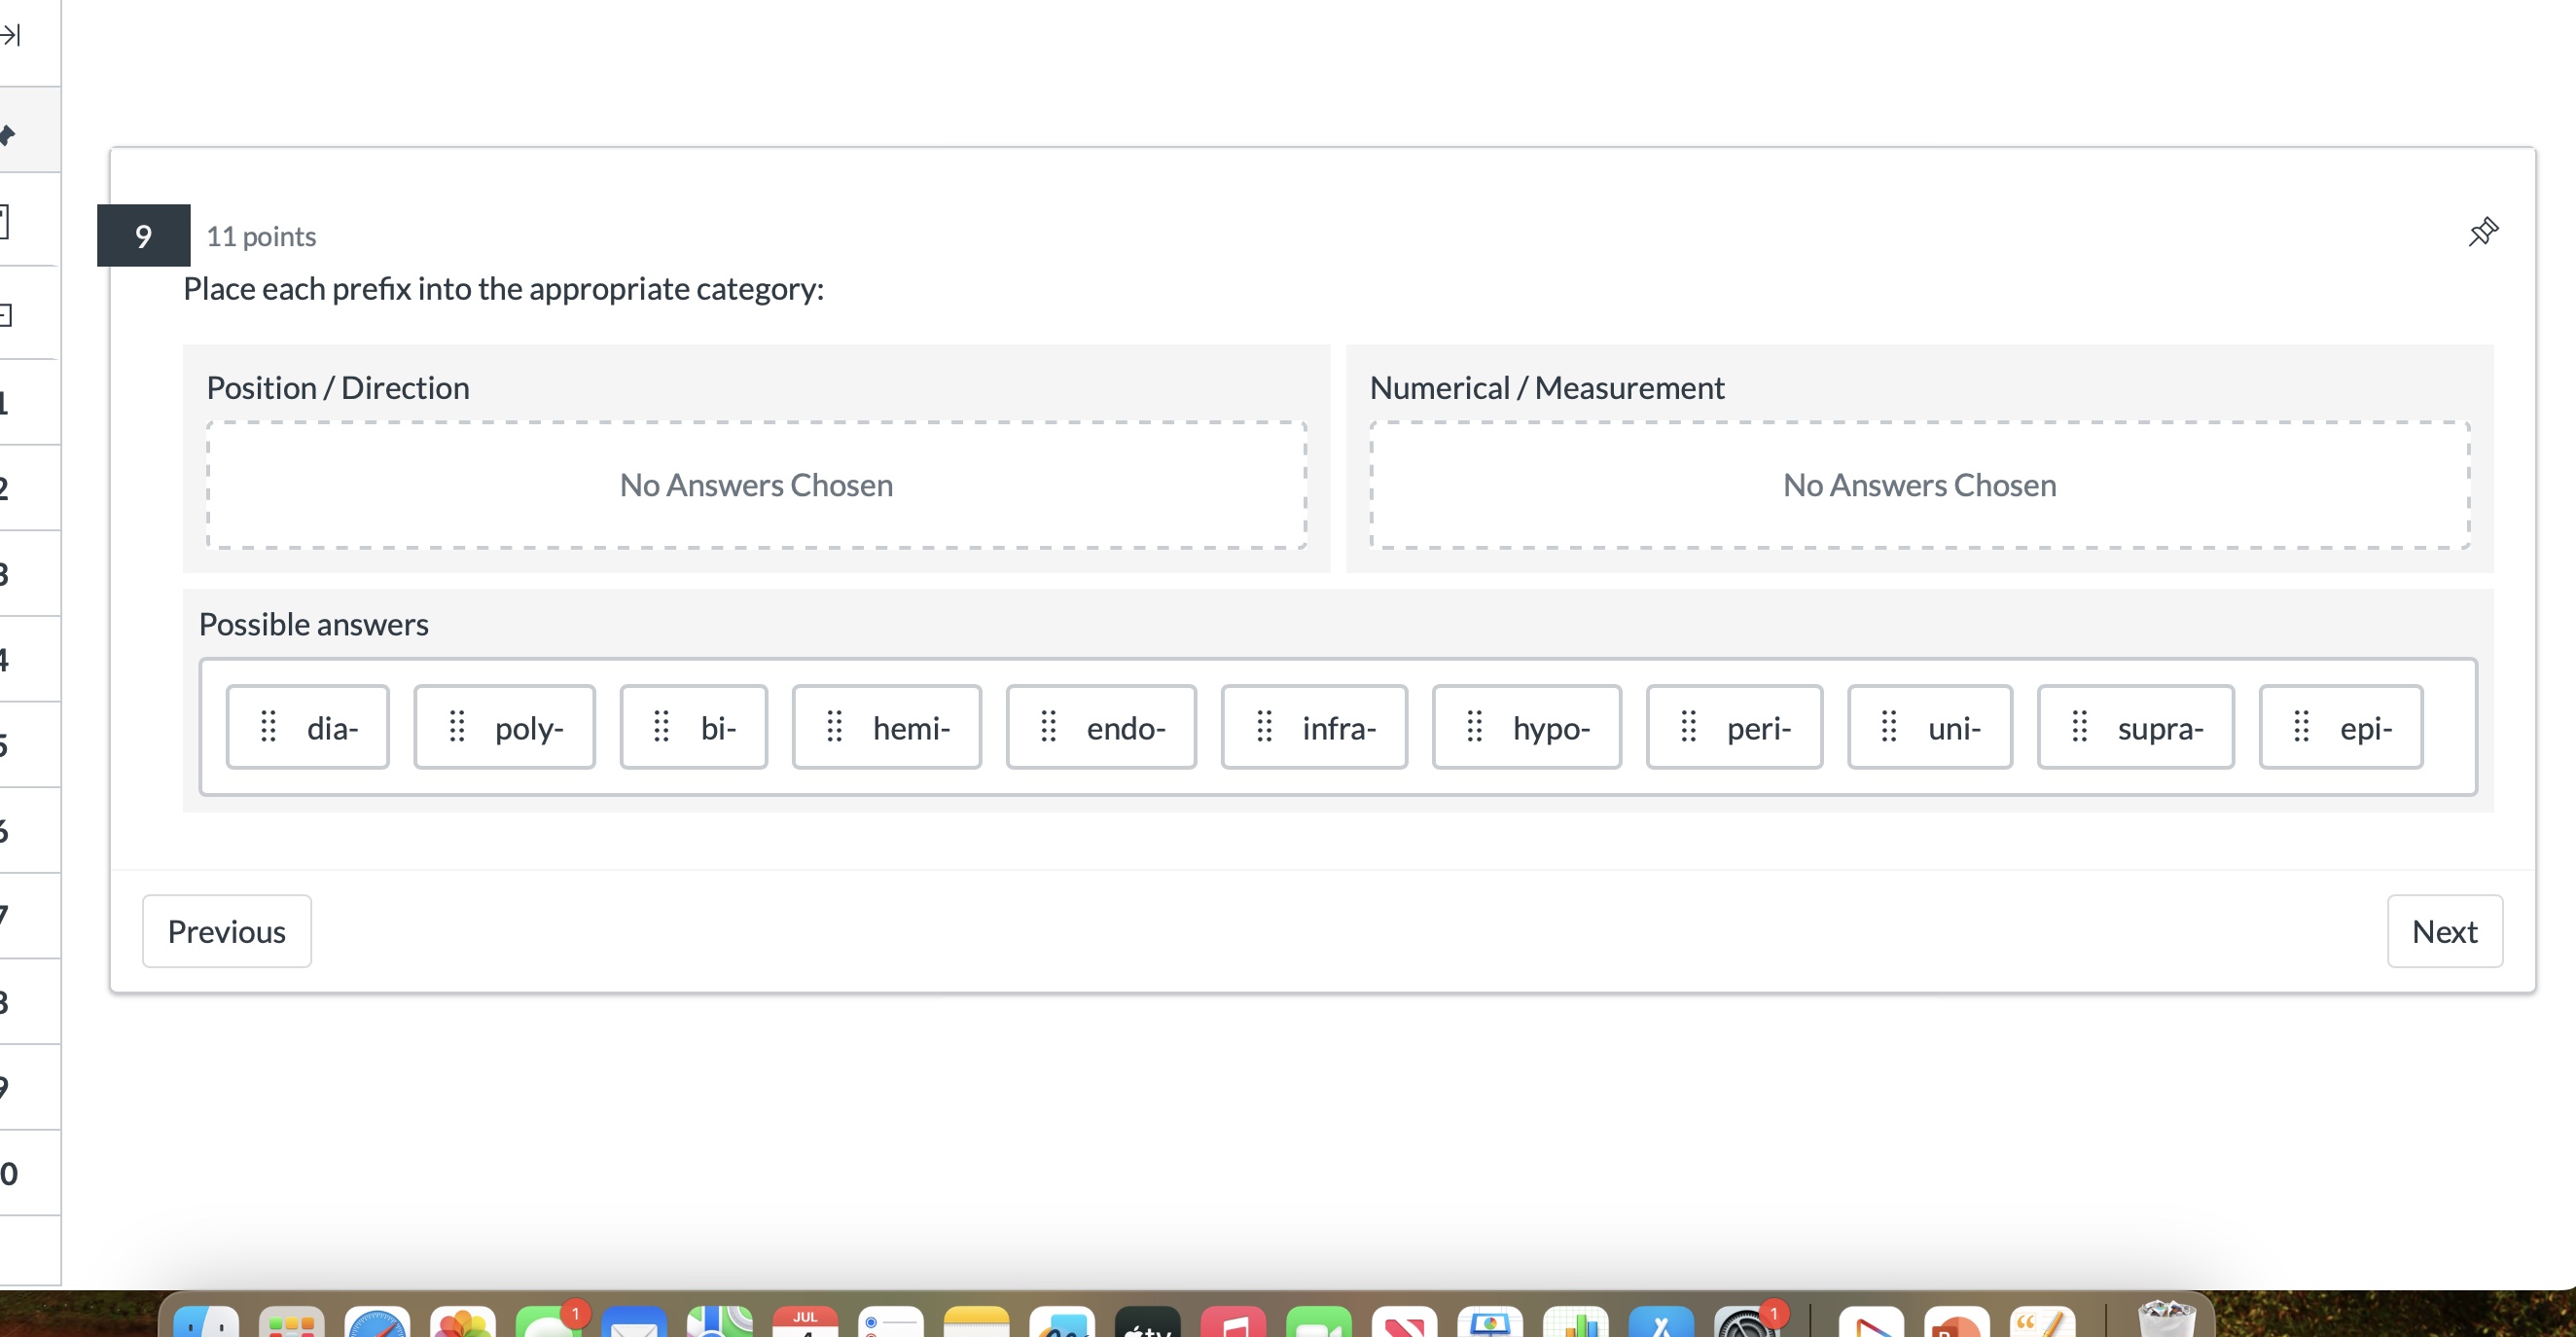Screen dimensions: 2576x1337
Task: Select the endo- answer chip
Action: click(x=1101, y=727)
